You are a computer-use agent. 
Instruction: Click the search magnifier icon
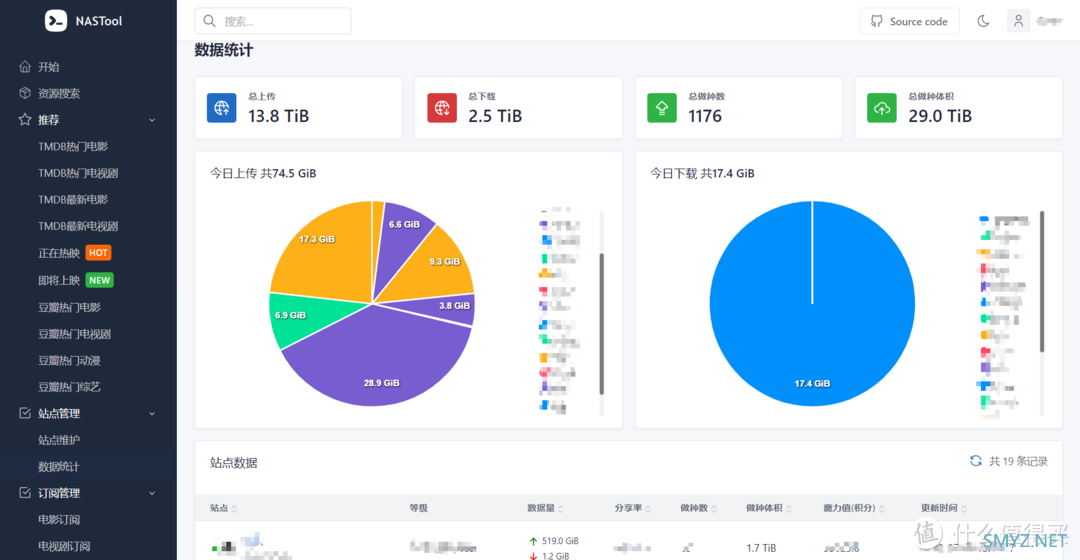(210, 21)
